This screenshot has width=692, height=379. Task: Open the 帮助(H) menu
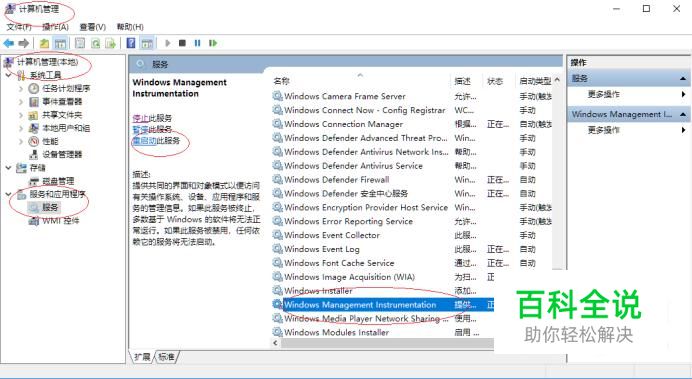[130, 27]
